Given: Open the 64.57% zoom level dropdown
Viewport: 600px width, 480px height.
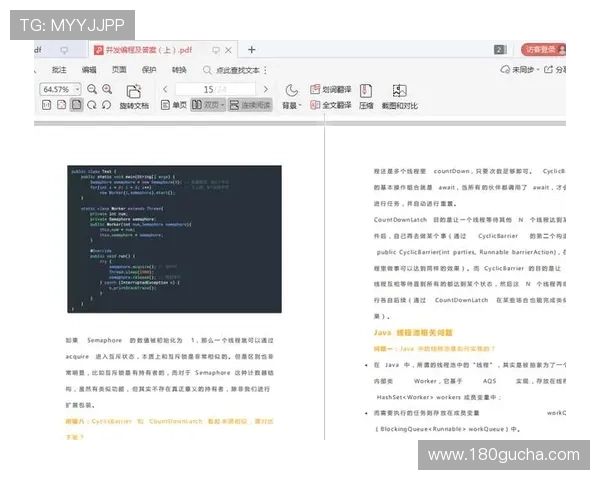Looking at the screenshot, I should 61,89.
